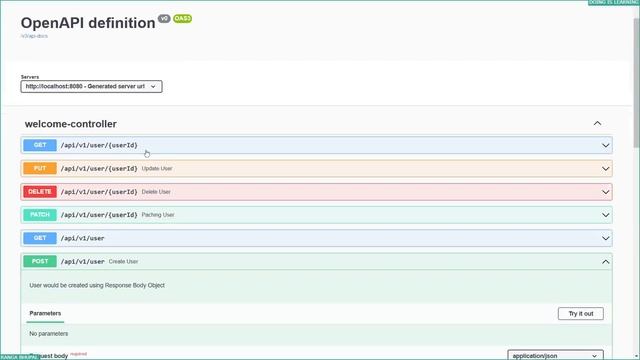
Task: Collapse the welcome-controller section
Action: click(x=597, y=123)
